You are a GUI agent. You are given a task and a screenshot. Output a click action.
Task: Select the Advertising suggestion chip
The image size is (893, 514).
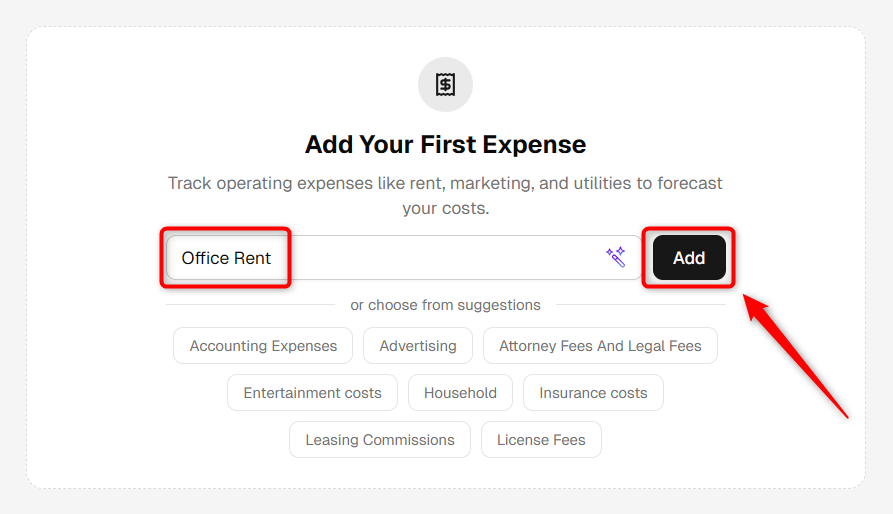tap(418, 346)
